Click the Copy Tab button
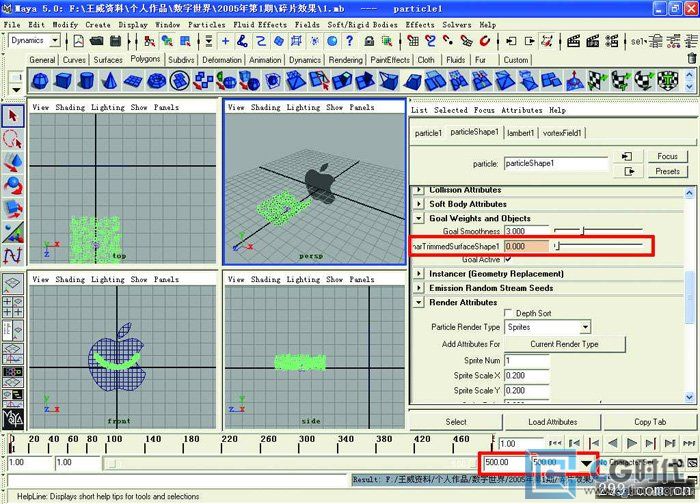 650,422
